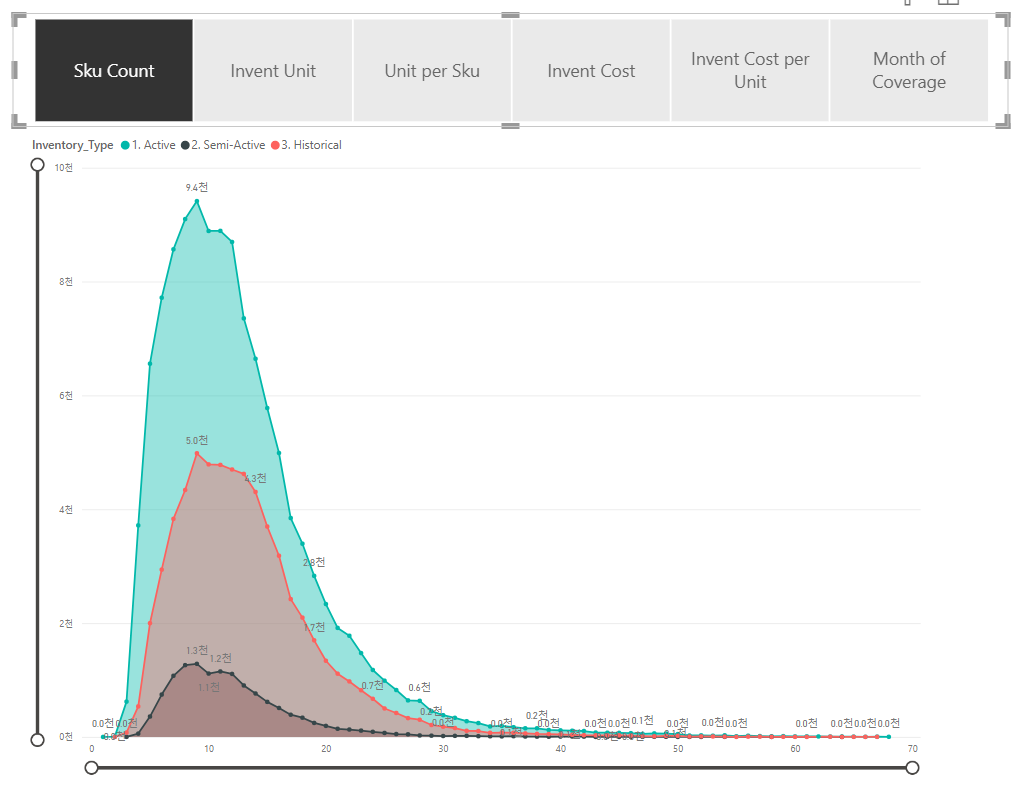Image resolution: width=1014 pixels, height=793 pixels.
Task: Click top handle of vertical zoom slider
Action: (x=38, y=165)
